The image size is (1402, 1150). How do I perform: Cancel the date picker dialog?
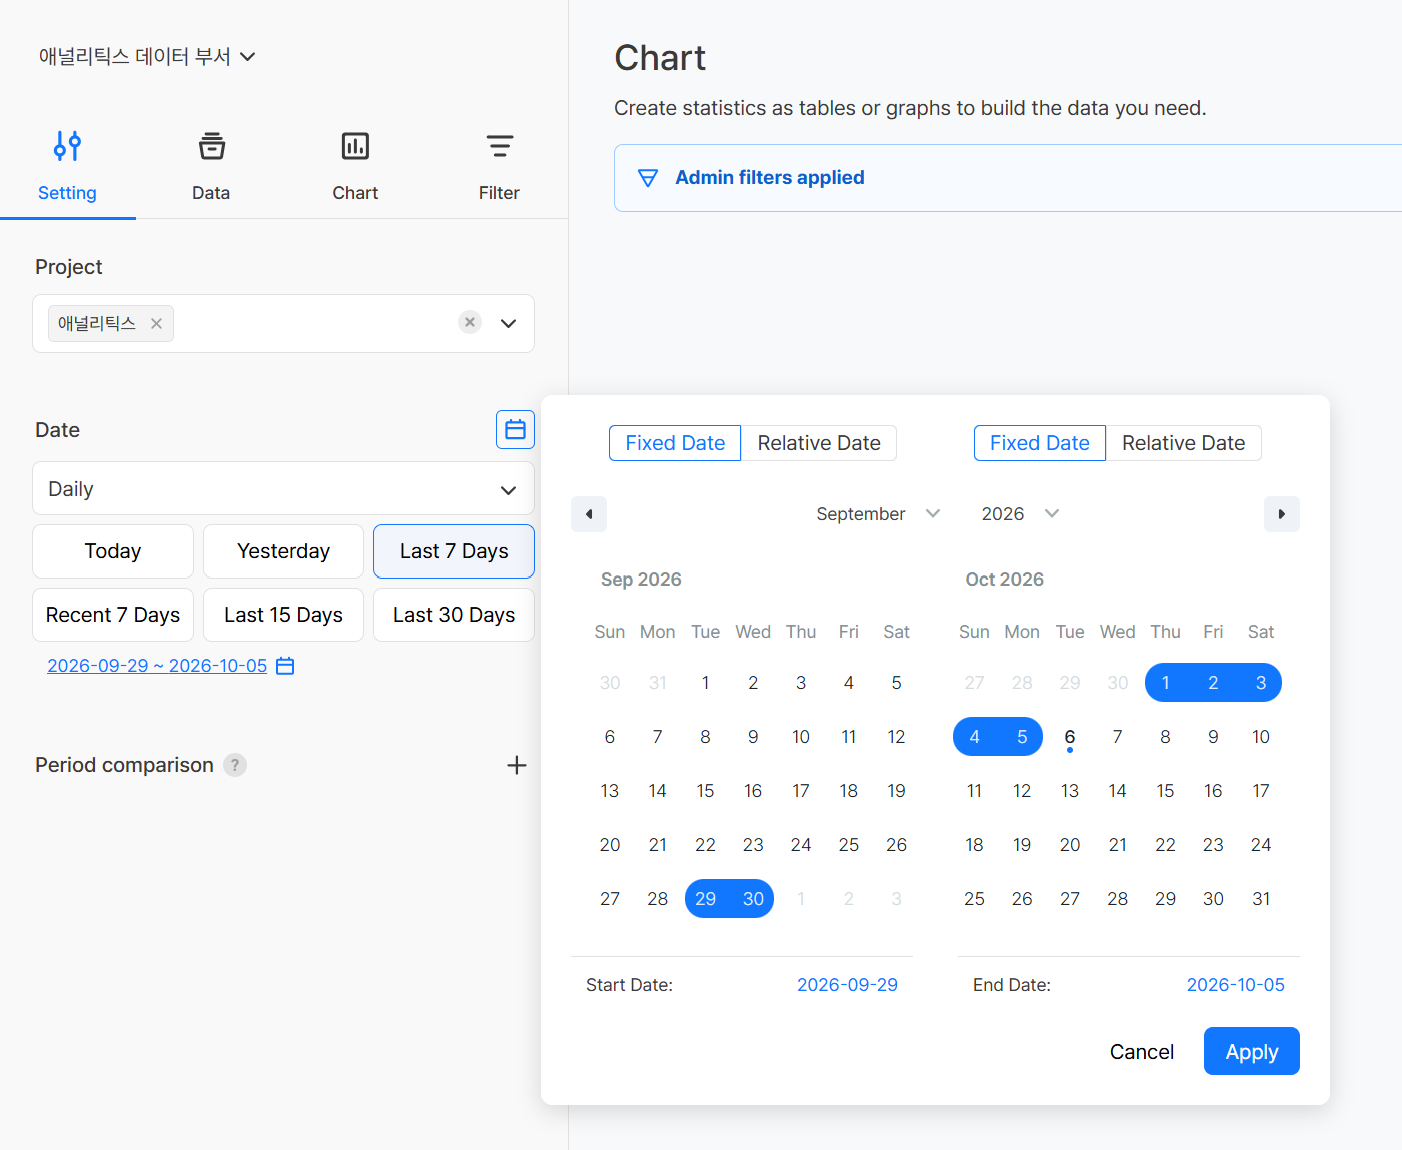point(1142,1052)
